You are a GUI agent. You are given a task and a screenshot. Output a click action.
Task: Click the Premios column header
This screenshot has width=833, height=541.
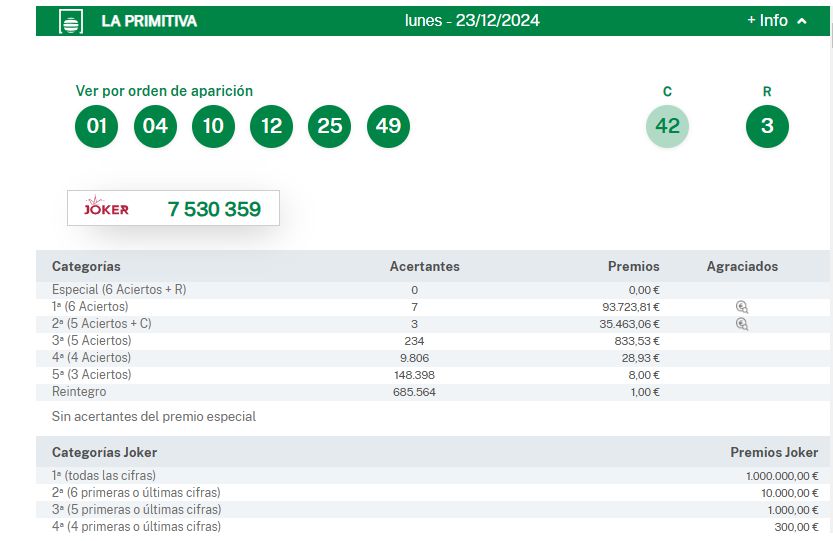point(633,266)
